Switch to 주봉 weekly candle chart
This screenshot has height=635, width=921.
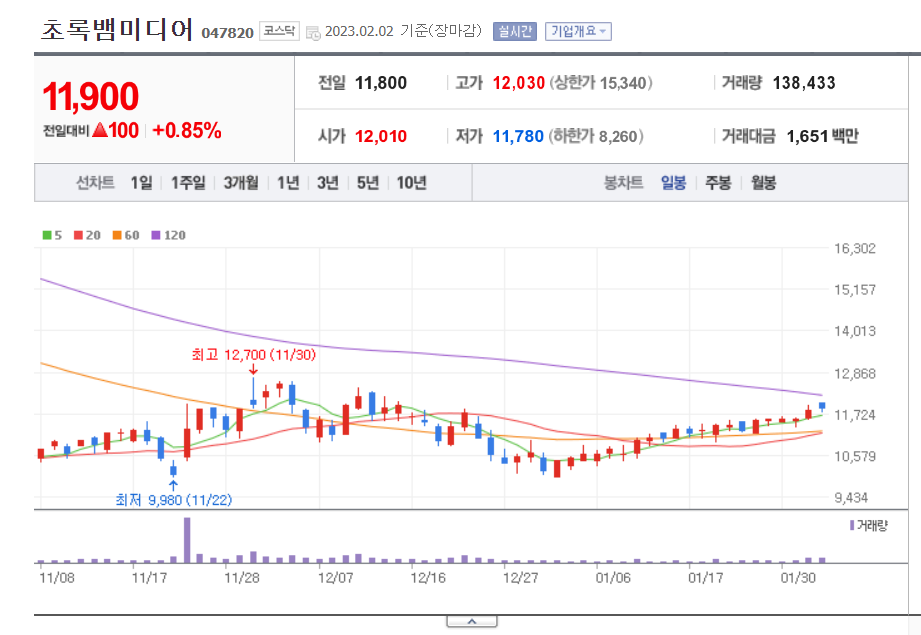click(718, 183)
